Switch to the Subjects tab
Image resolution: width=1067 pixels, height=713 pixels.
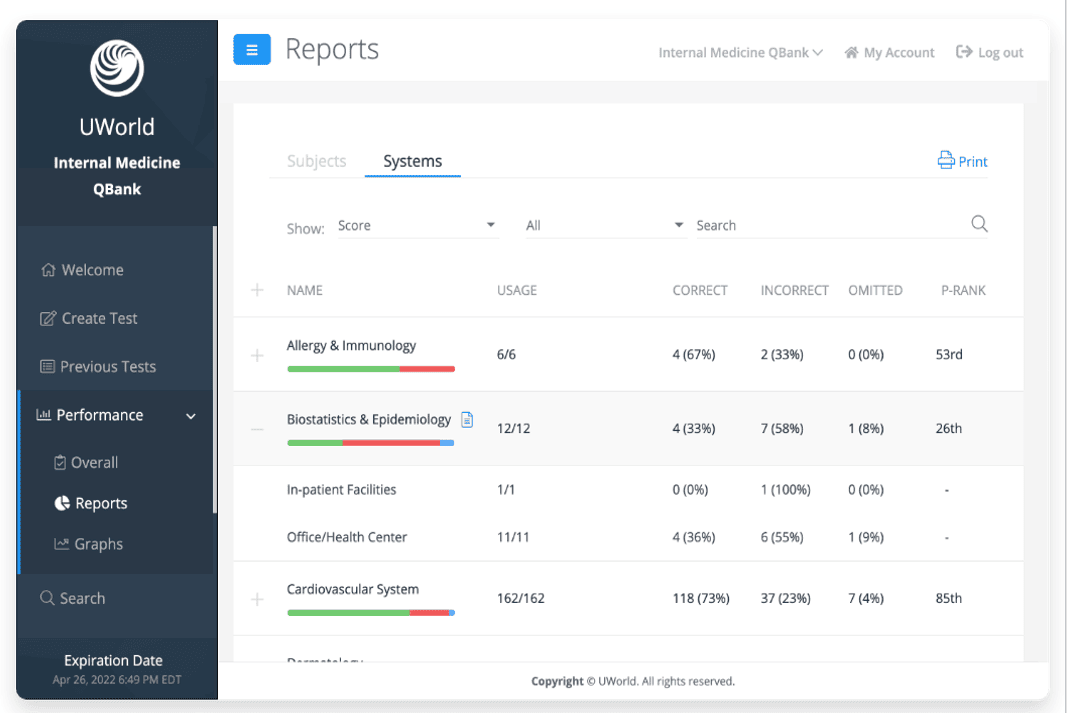[316, 161]
